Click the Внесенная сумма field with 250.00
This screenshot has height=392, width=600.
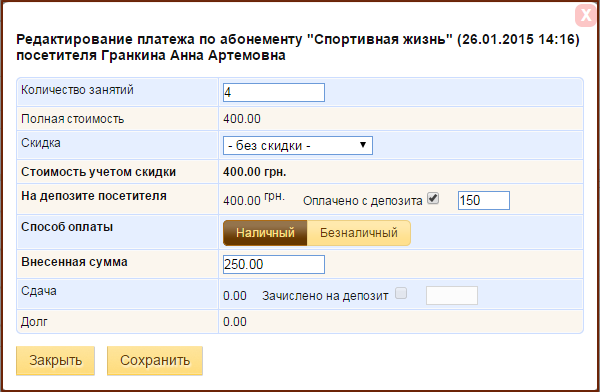[x=274, y=265]
